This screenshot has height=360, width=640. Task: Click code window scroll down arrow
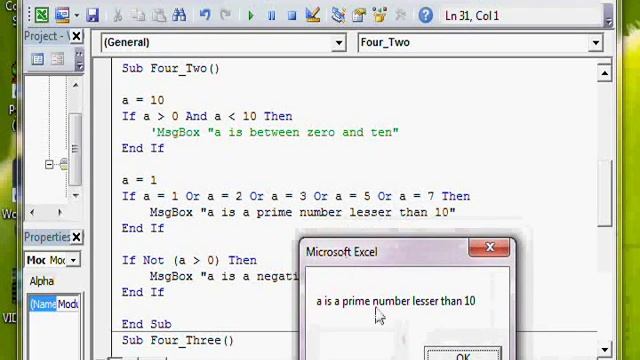point(604,350)
